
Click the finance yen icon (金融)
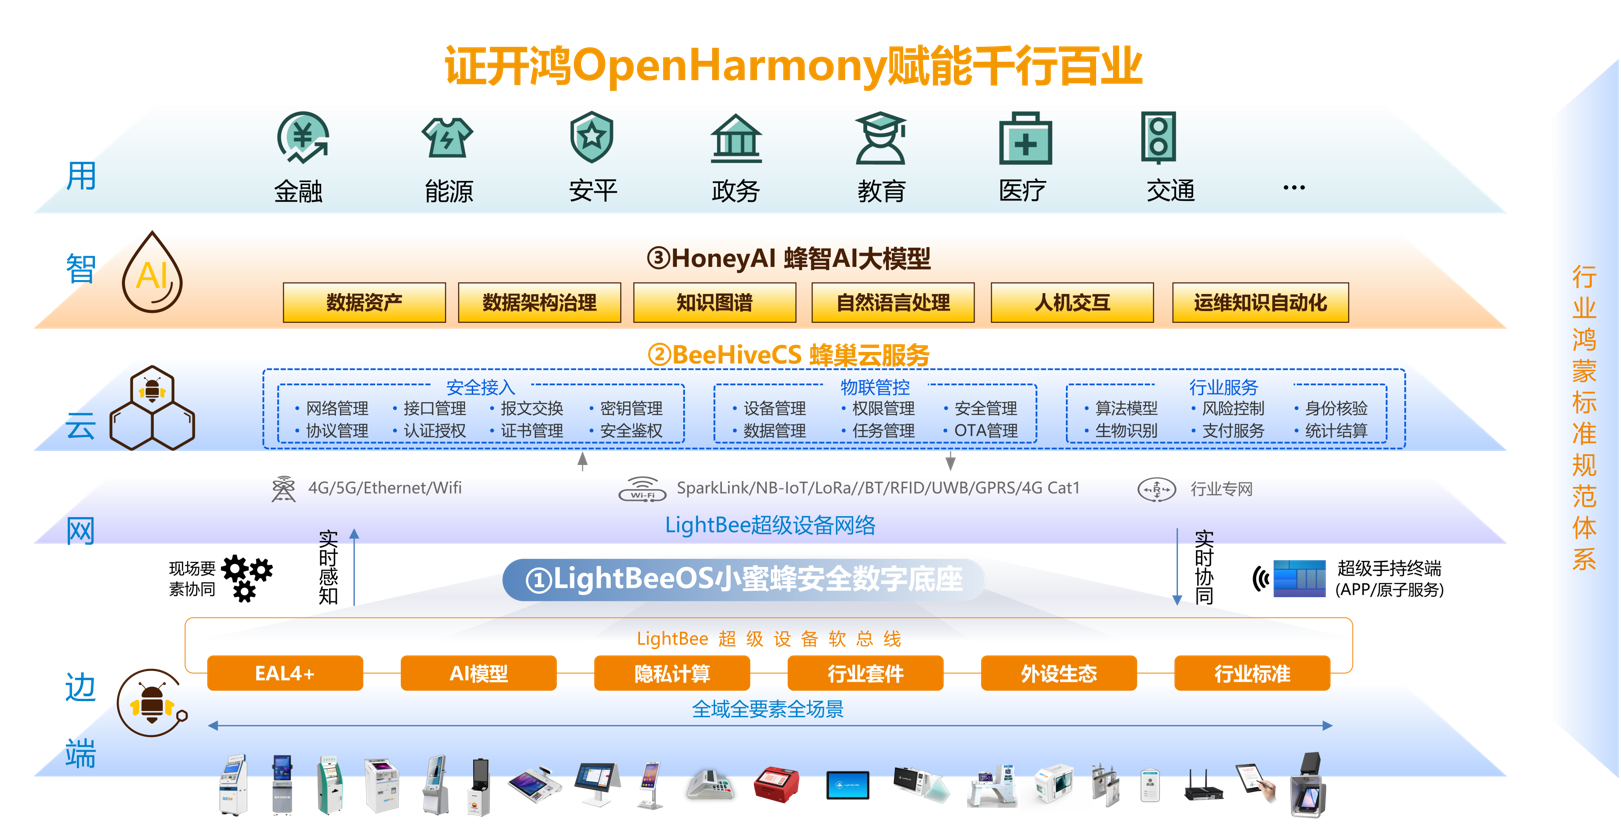coord(302,139)
